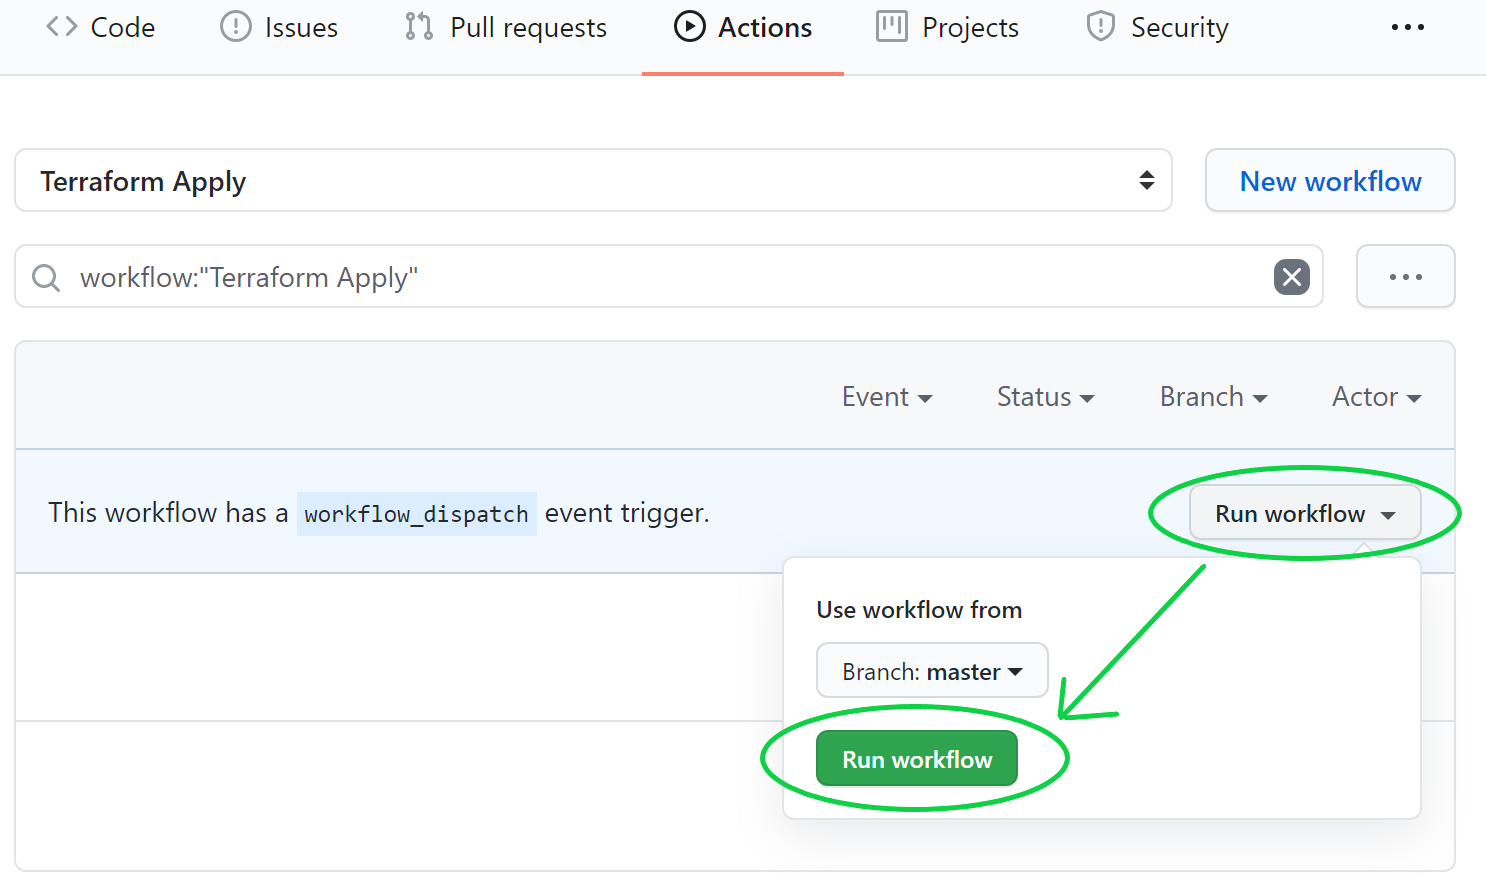Click the search magnifier icon
1486x896 pixels.
pos(46,277)
